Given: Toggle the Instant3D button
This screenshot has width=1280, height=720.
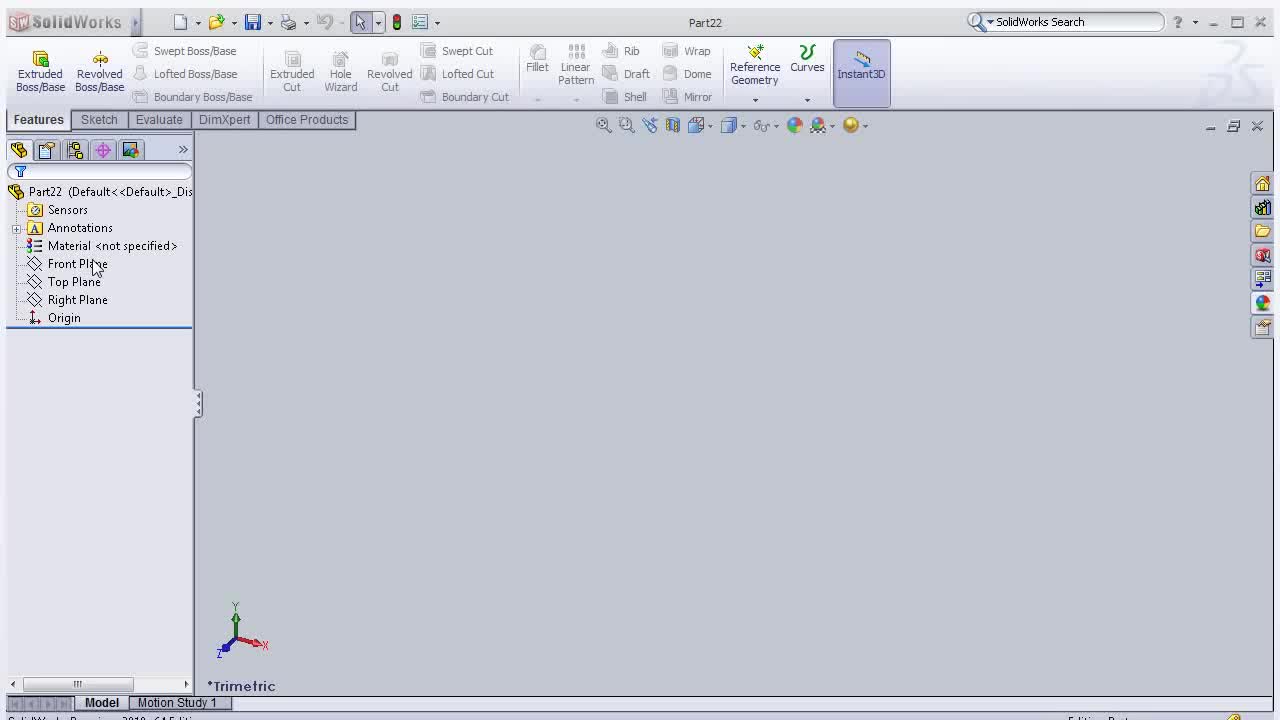Looking at the screenshot, I should tap(861, 73).
